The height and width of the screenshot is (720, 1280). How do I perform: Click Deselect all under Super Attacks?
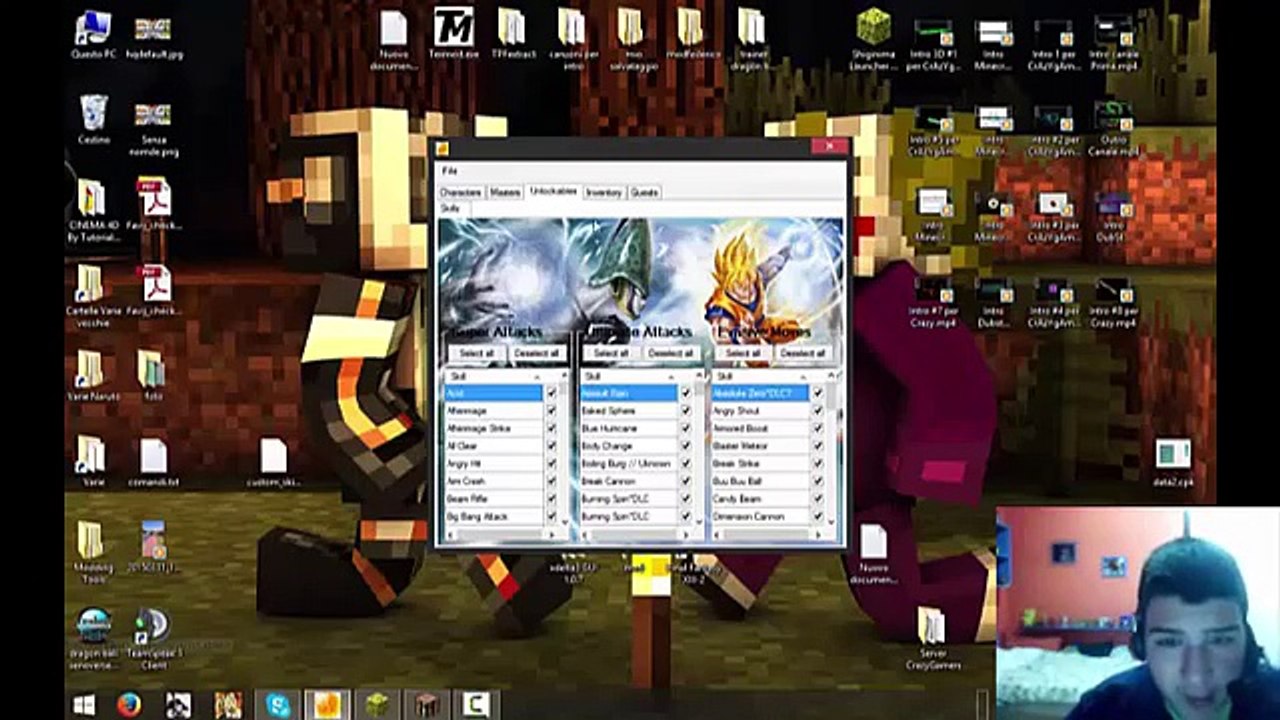coord(537,353)
